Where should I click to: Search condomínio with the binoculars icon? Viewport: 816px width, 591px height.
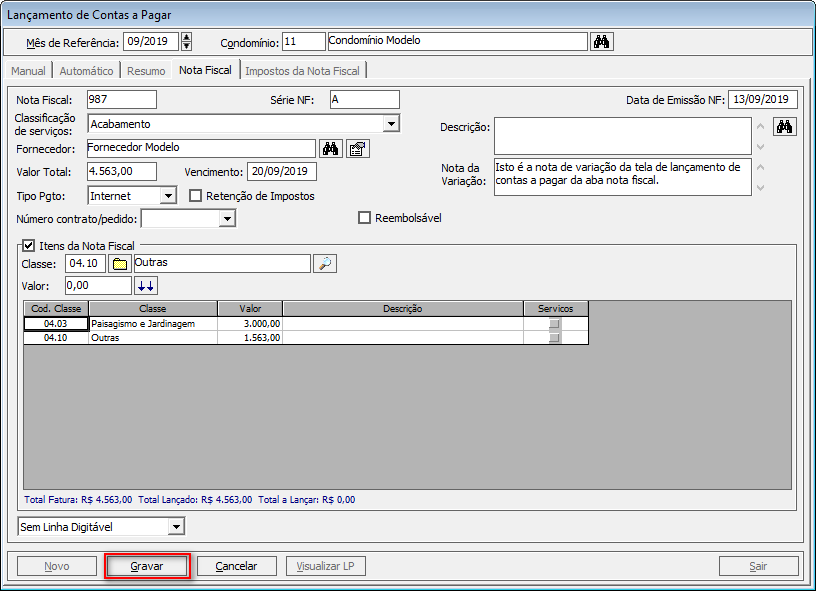point(602,42)
